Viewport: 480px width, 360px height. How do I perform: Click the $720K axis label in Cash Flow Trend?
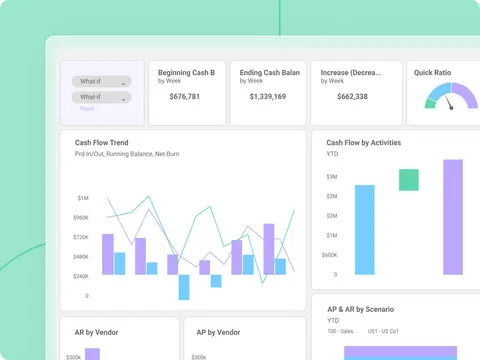pyautogui.click(x=81, y=237)
